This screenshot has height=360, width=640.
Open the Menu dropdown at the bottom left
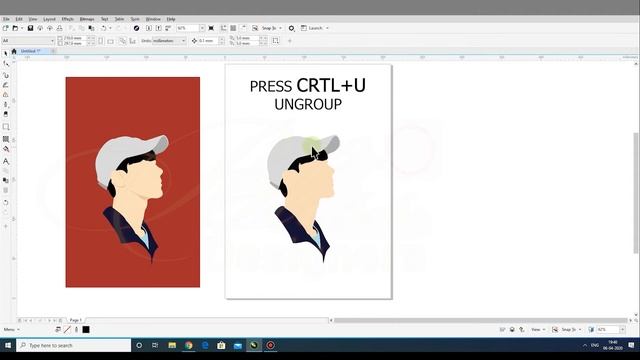click(x=11, y=329)
